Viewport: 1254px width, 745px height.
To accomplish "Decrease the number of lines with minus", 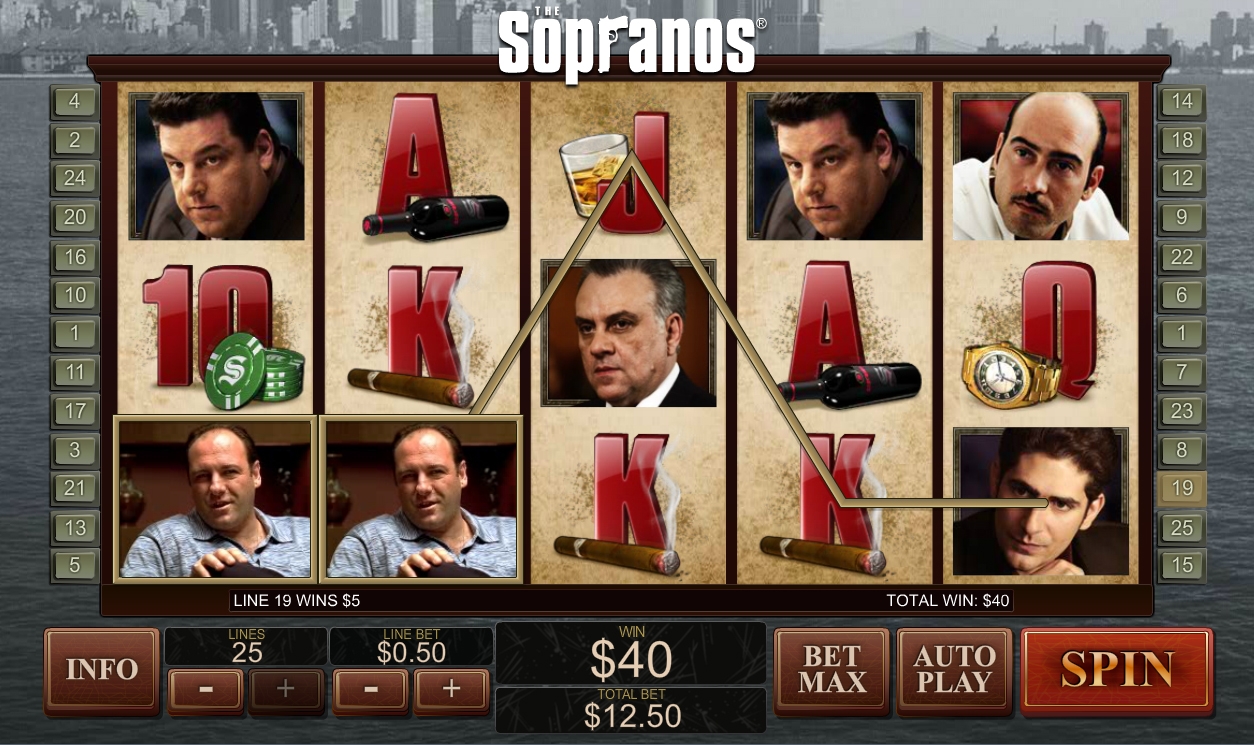I will (205, 689).
